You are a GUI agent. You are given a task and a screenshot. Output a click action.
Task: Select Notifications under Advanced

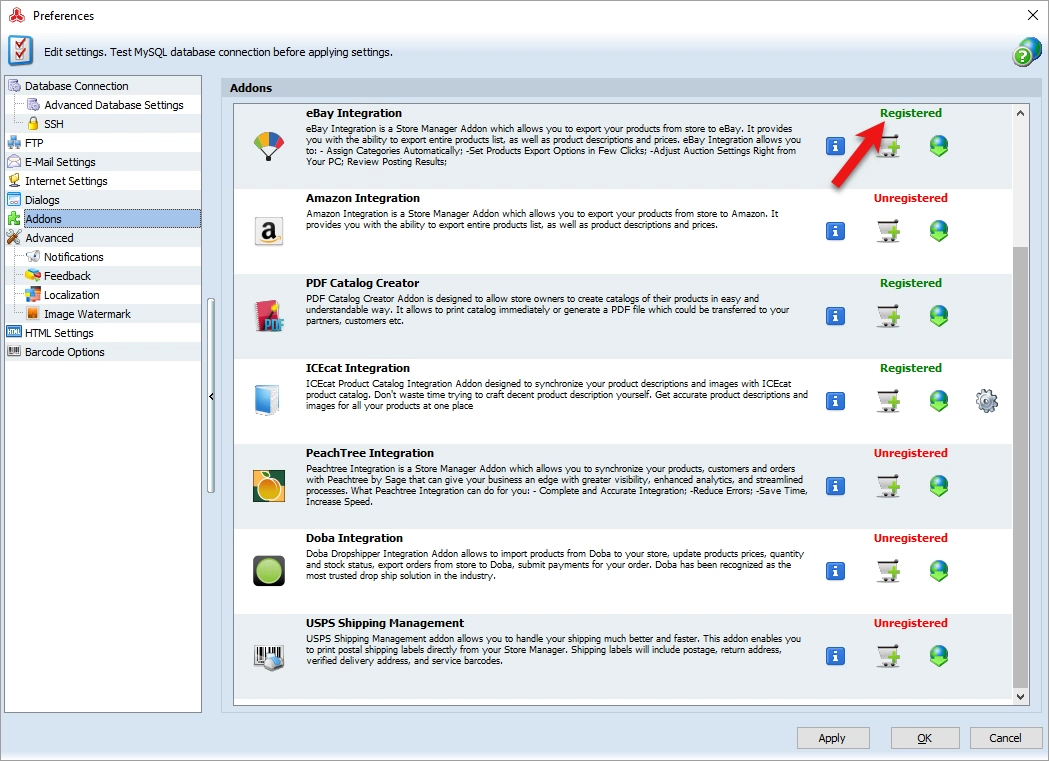(x=73, y=257)
